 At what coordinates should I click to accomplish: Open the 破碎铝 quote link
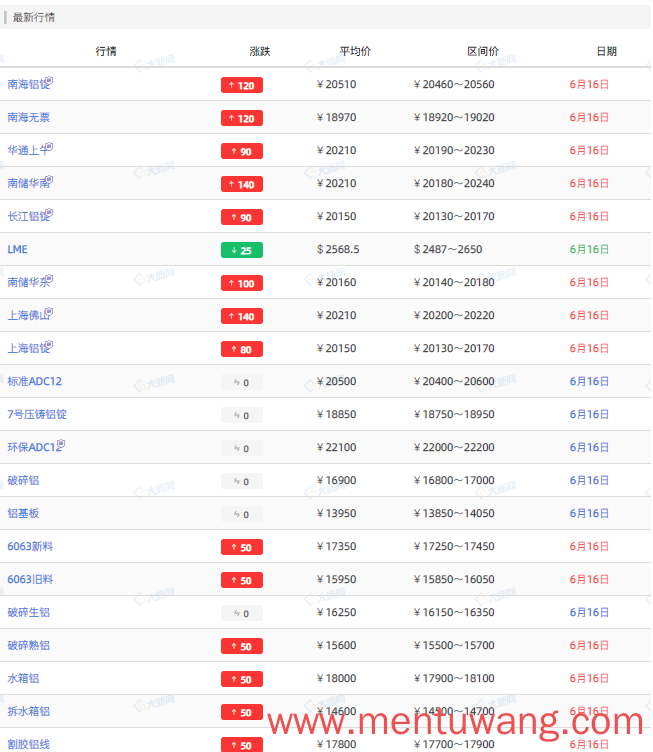(x=23, y=481)
